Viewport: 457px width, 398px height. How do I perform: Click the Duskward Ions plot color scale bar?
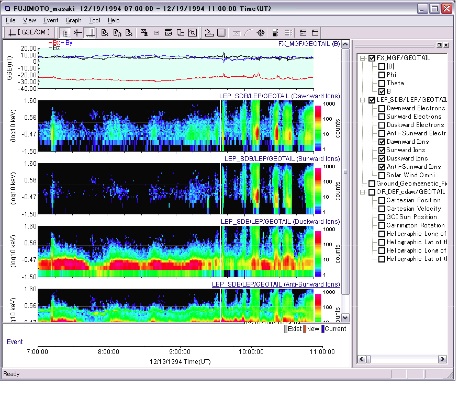point(318,254)
